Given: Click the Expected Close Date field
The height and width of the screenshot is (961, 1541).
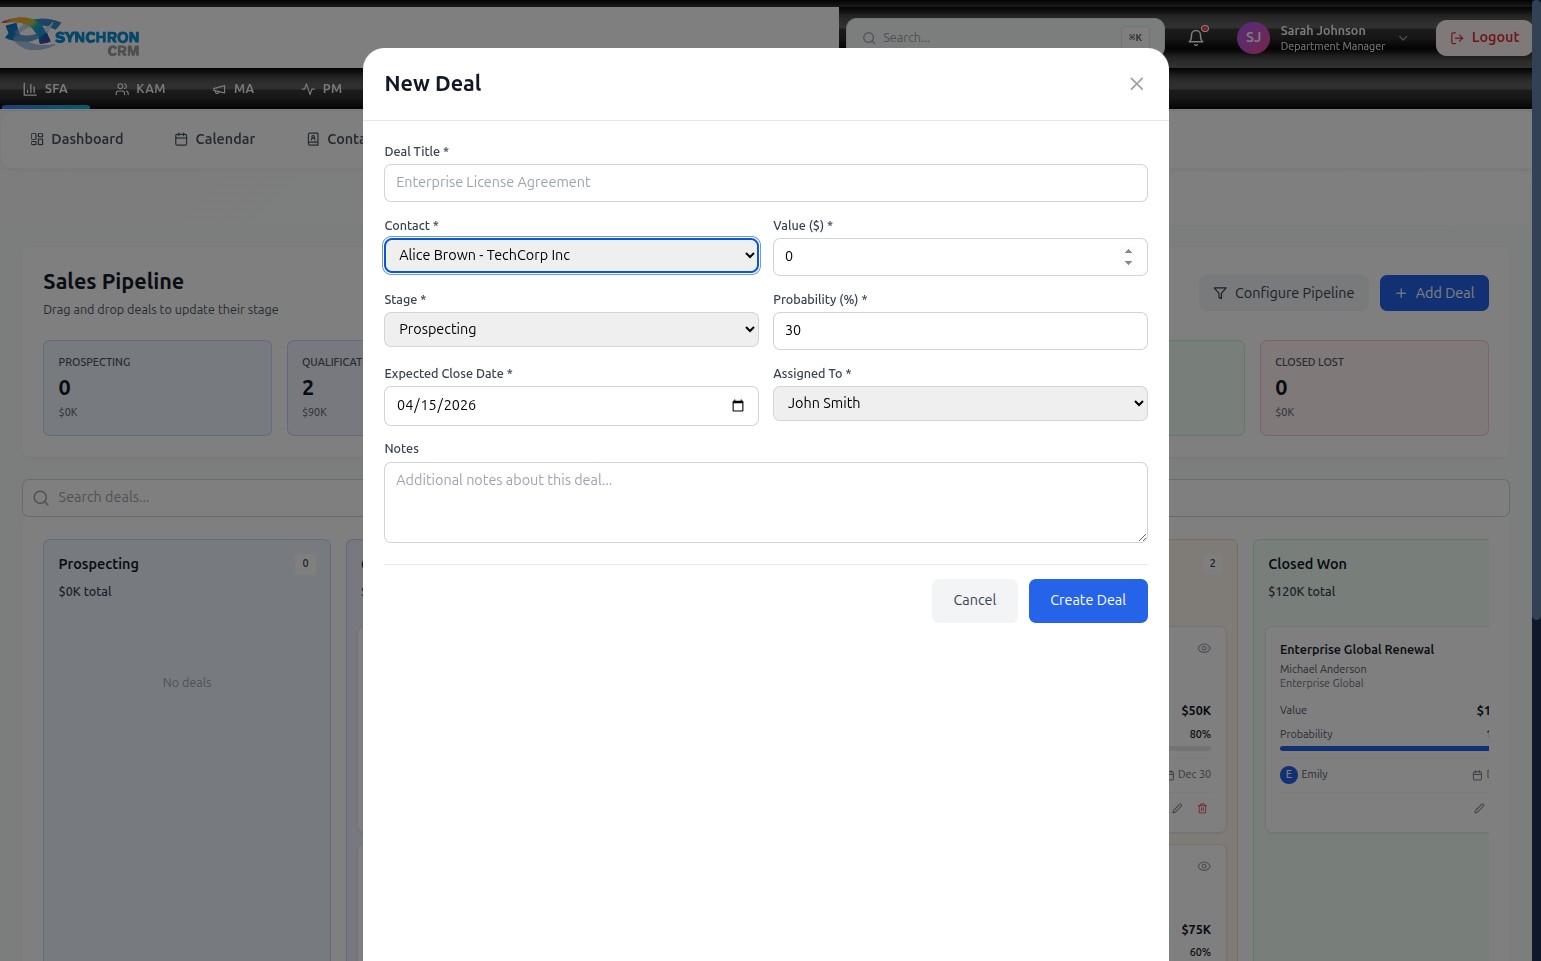Looking at the screenshot, I should [571, 406].
